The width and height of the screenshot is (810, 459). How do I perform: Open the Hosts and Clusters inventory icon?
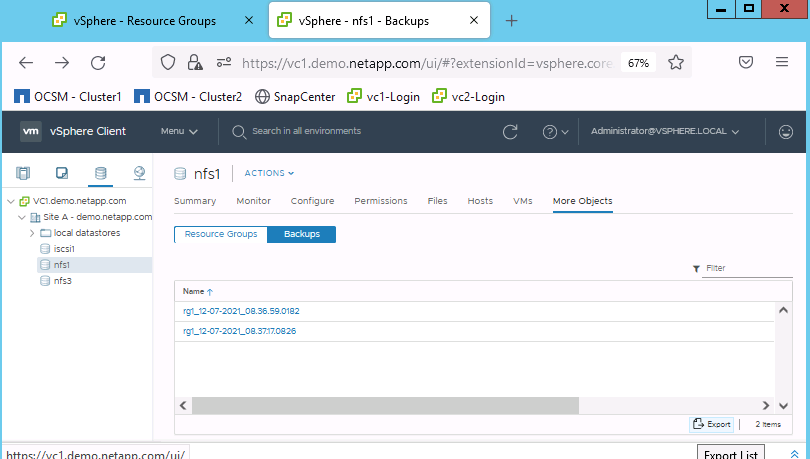point(23,173)
